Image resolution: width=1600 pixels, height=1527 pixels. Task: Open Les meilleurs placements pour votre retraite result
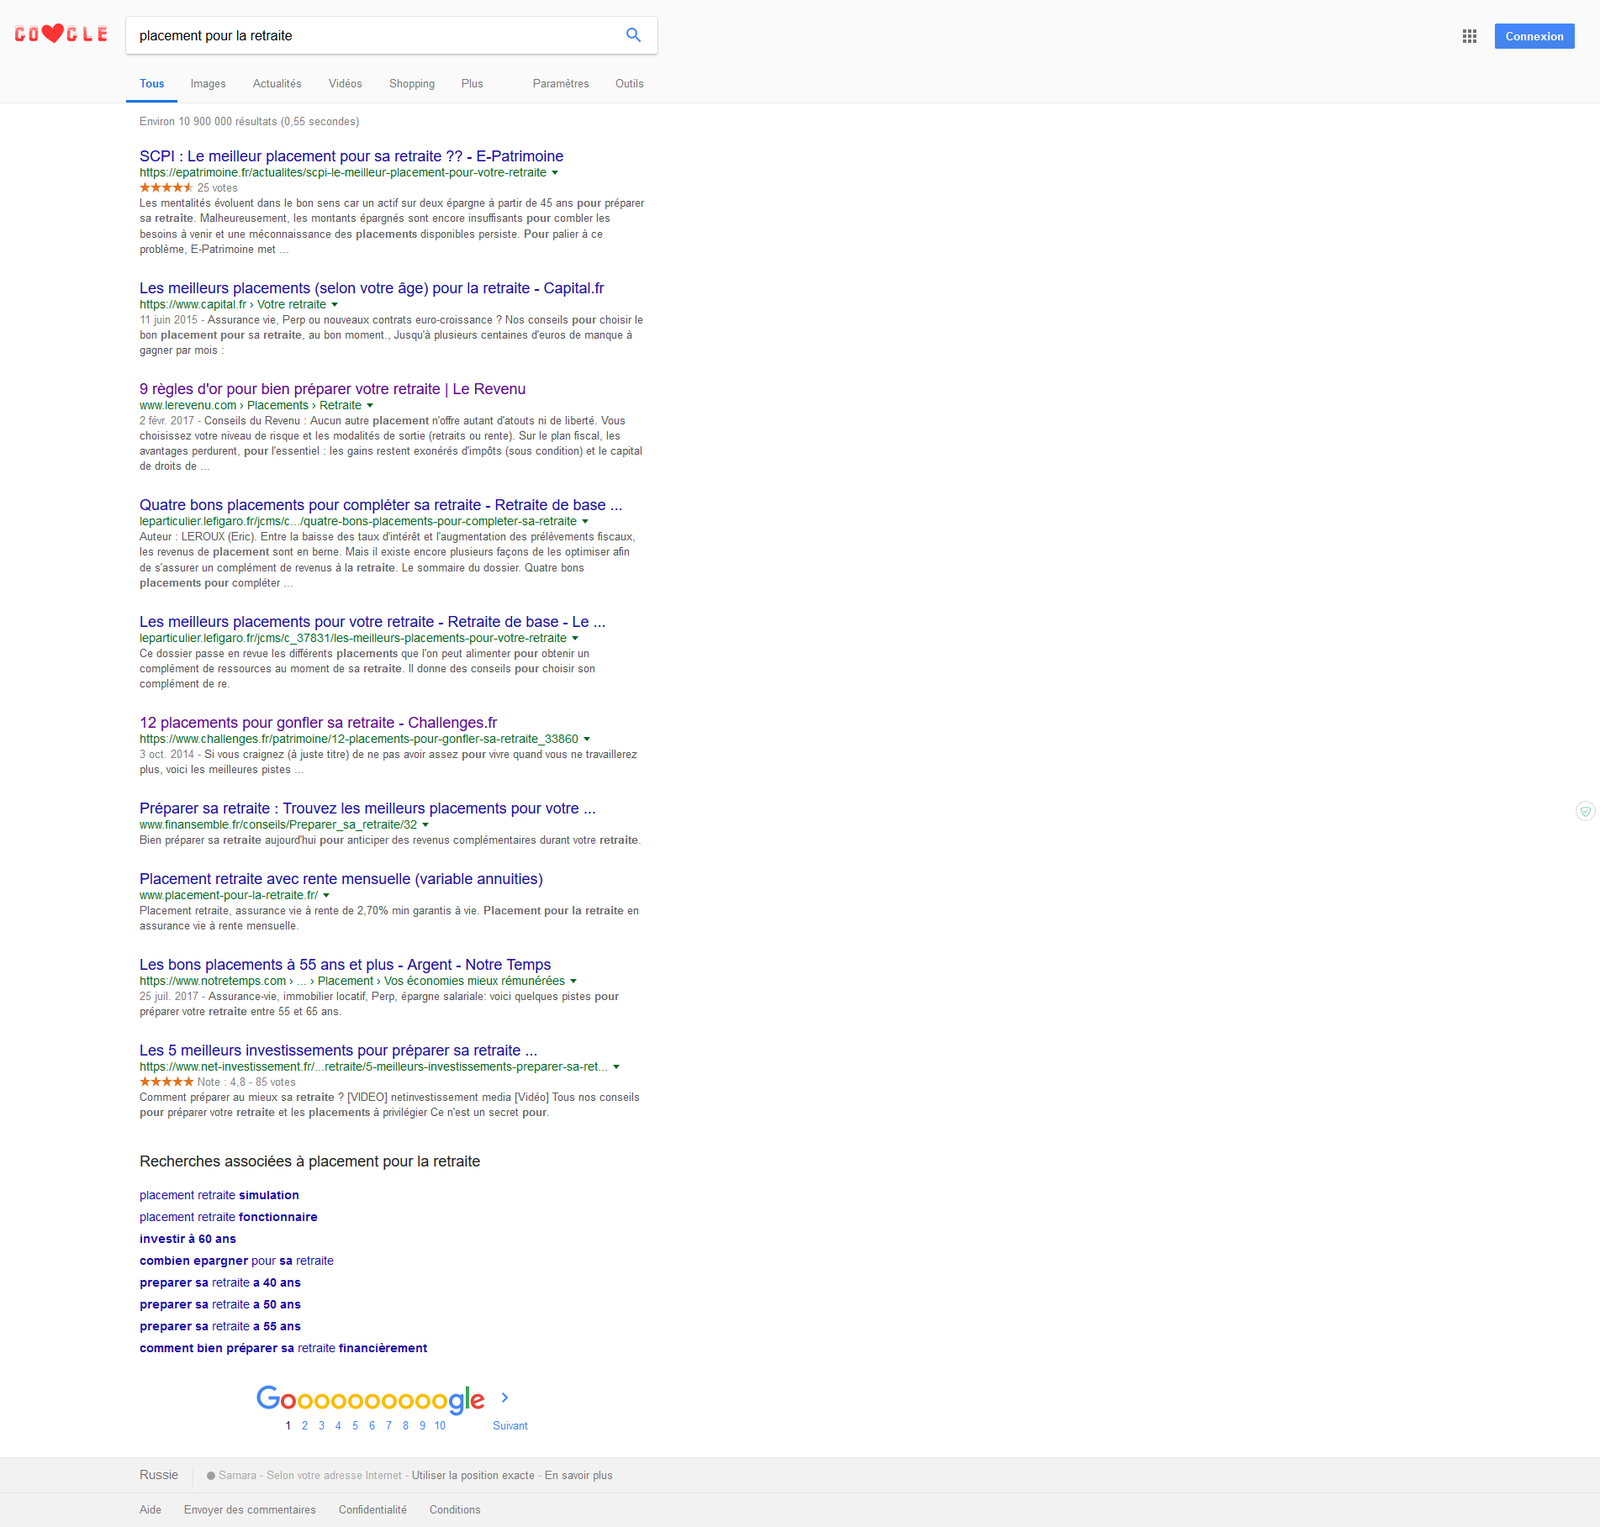(372, 622)
